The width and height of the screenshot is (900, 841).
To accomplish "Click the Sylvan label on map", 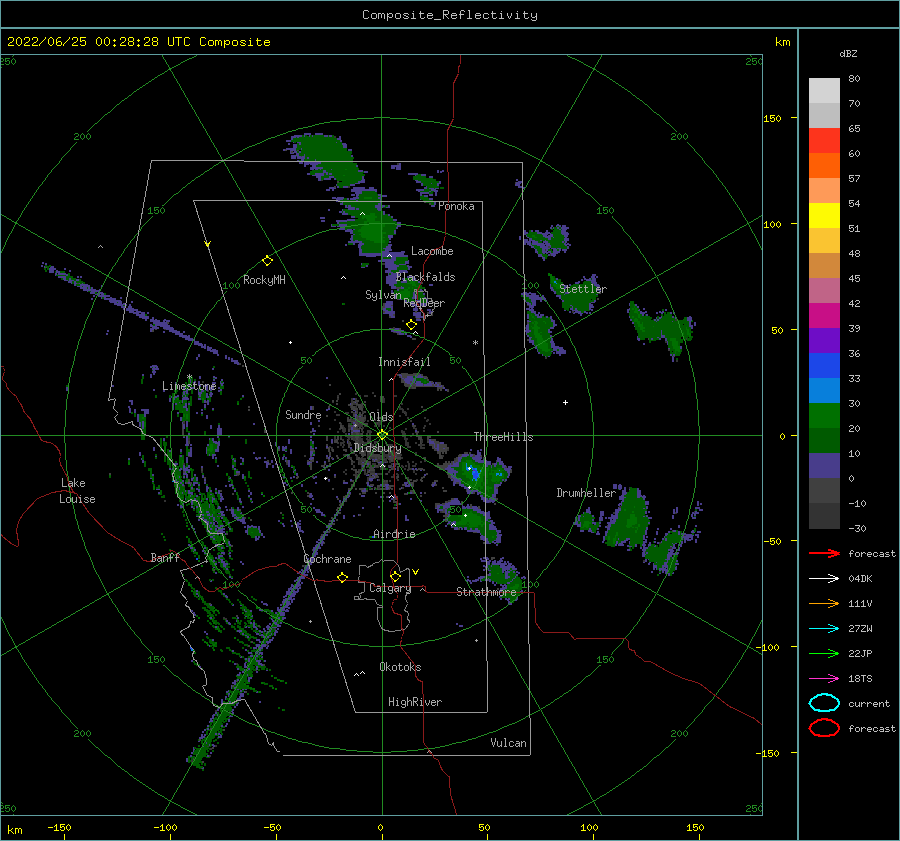I will point(383,295).
